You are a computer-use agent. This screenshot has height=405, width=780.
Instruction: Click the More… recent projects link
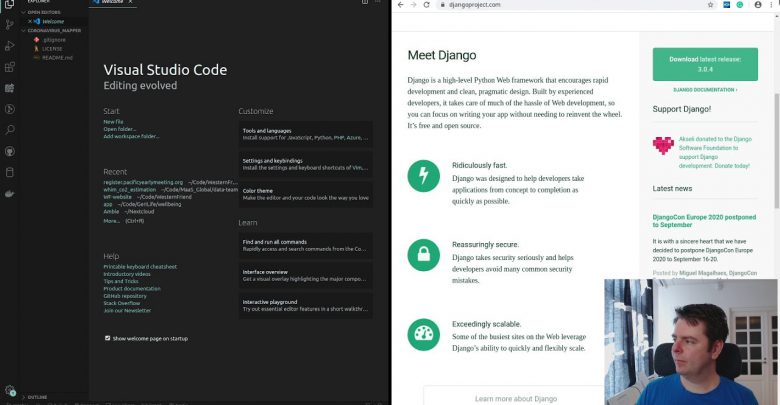pyautogui.click(x=111, y=221)
